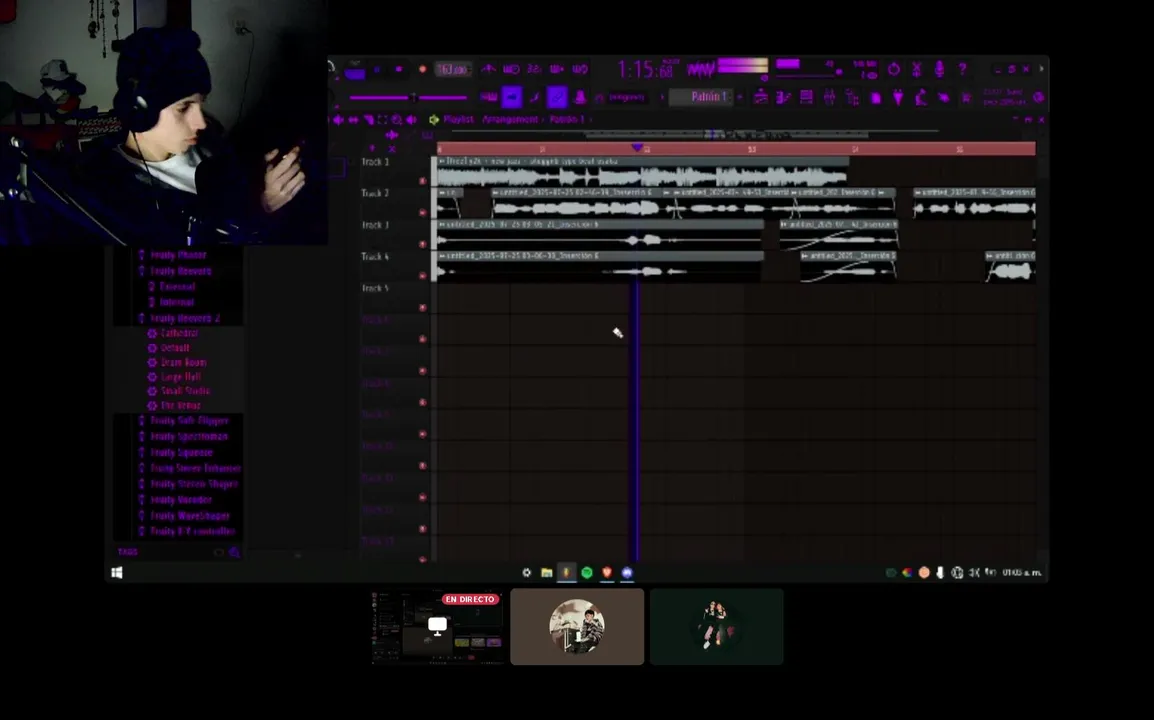Click the oscilloscope waveform display
The width and height of the screenshot is (1154, 720).
click(700, 69)
